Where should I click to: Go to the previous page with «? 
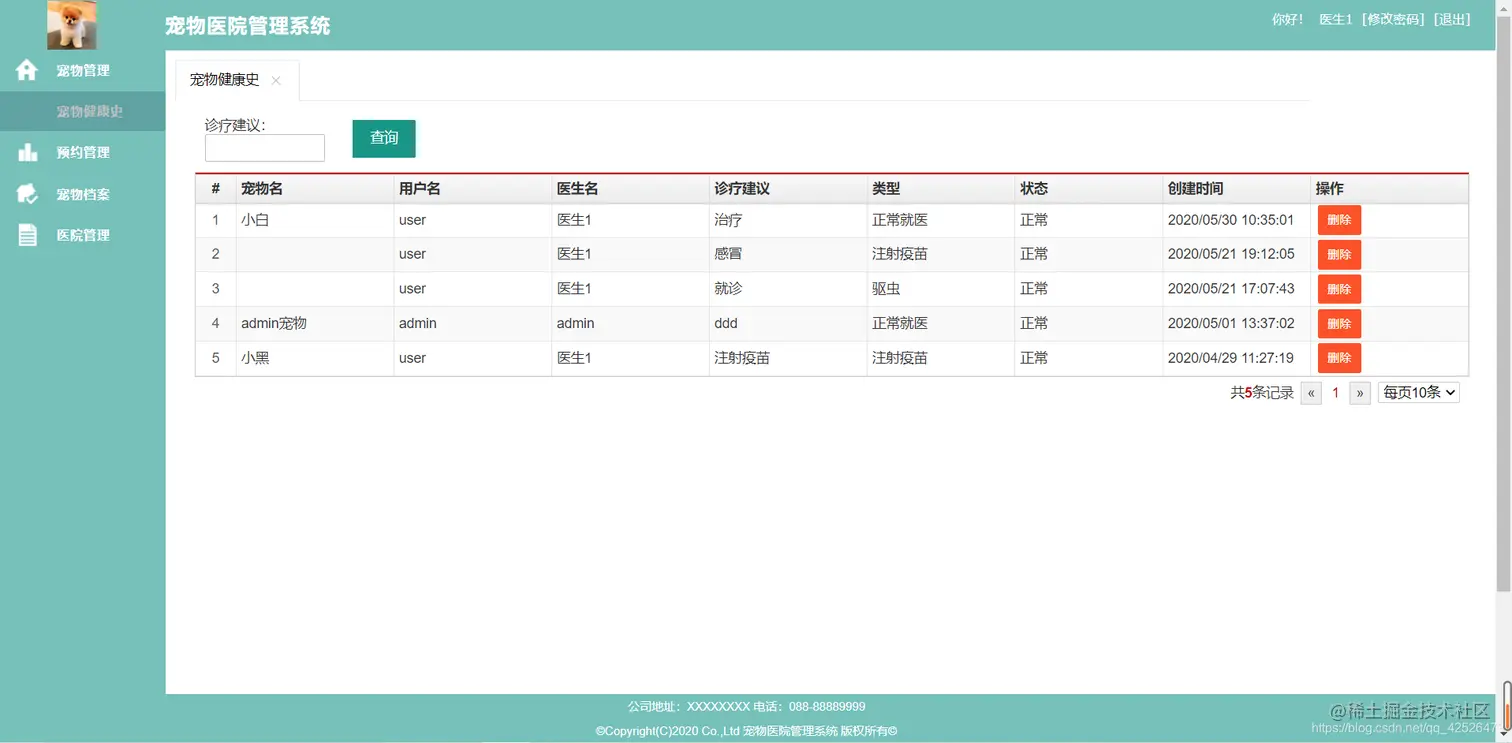(1311, 393)
